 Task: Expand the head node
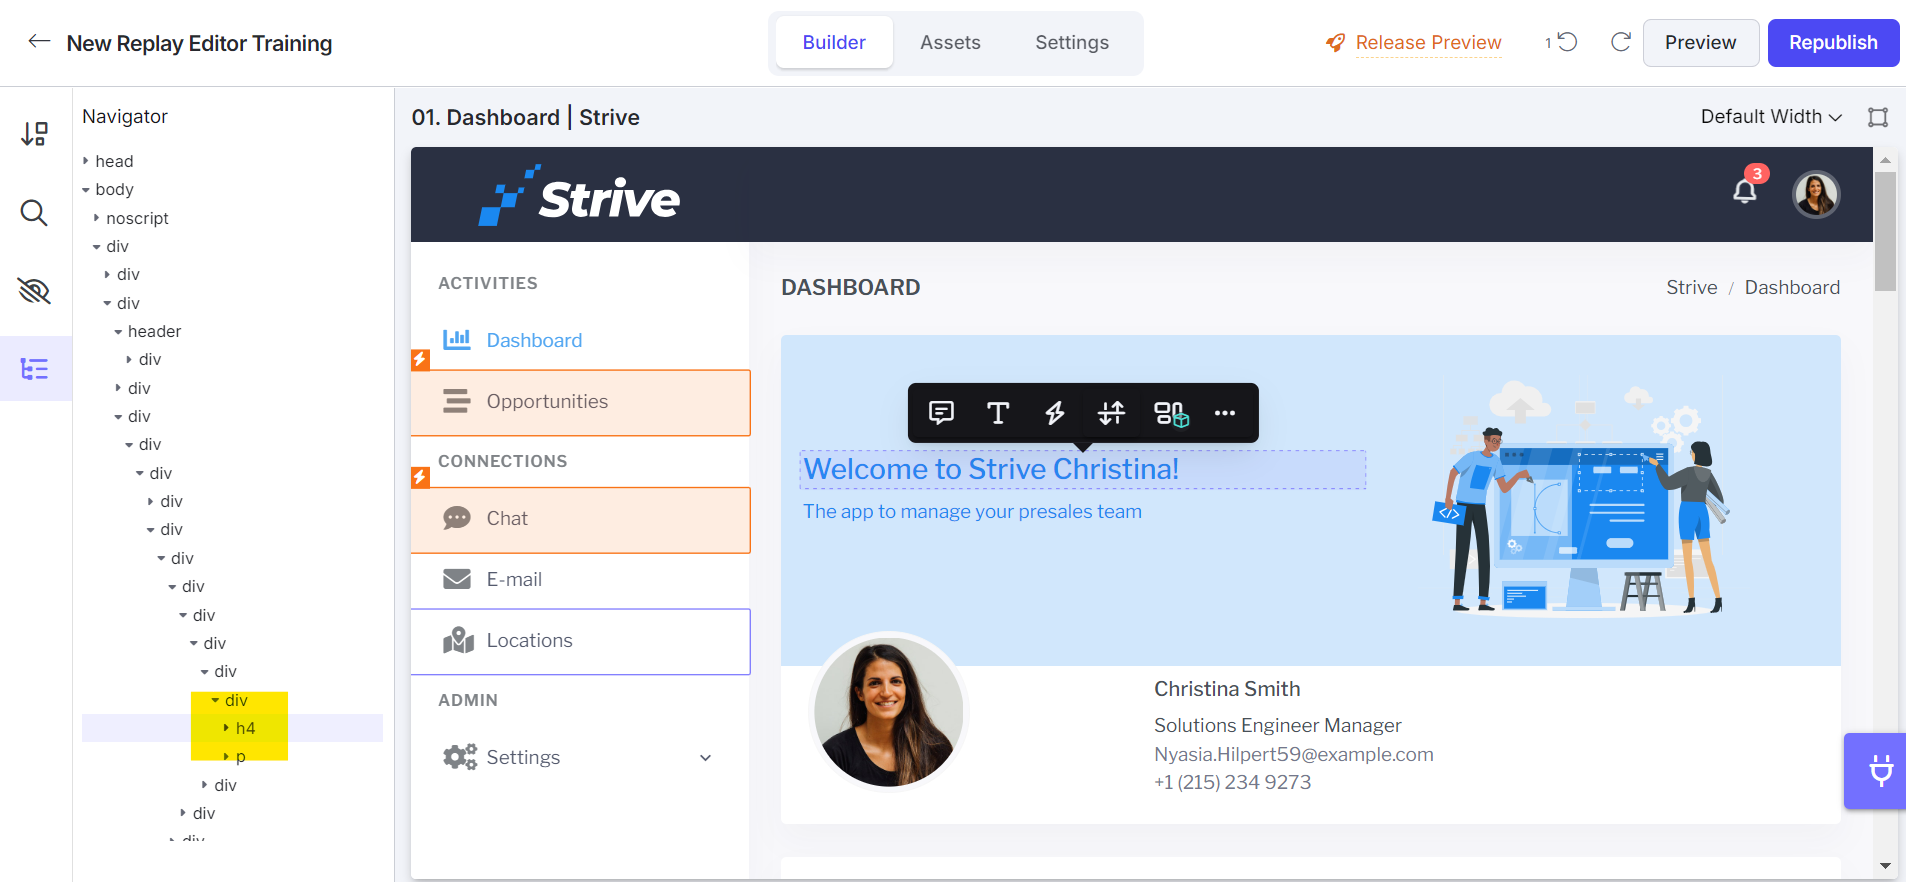click(x=86, y=161)
